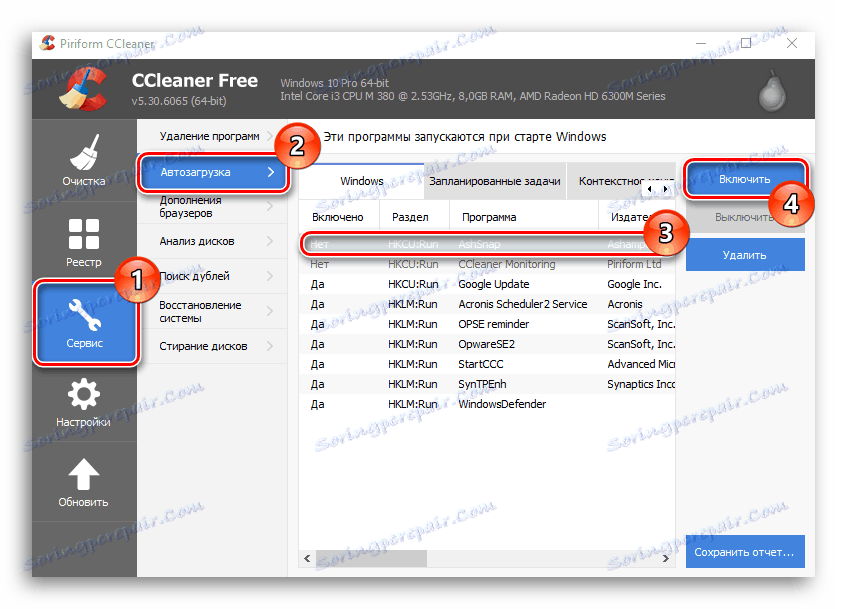The height and width of the screenshot is (609, 847).
Task: Switch to the Запланированные задачи tab
Action: click(x=495, y=181)
